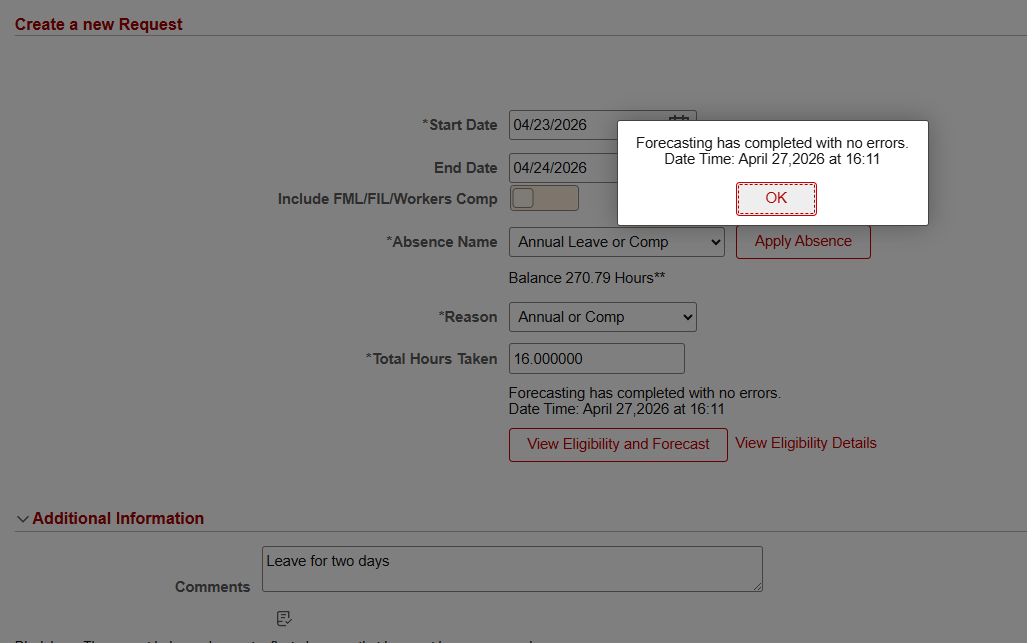
Task: Click the spell check icon below Comments
Action: (284, 618)
